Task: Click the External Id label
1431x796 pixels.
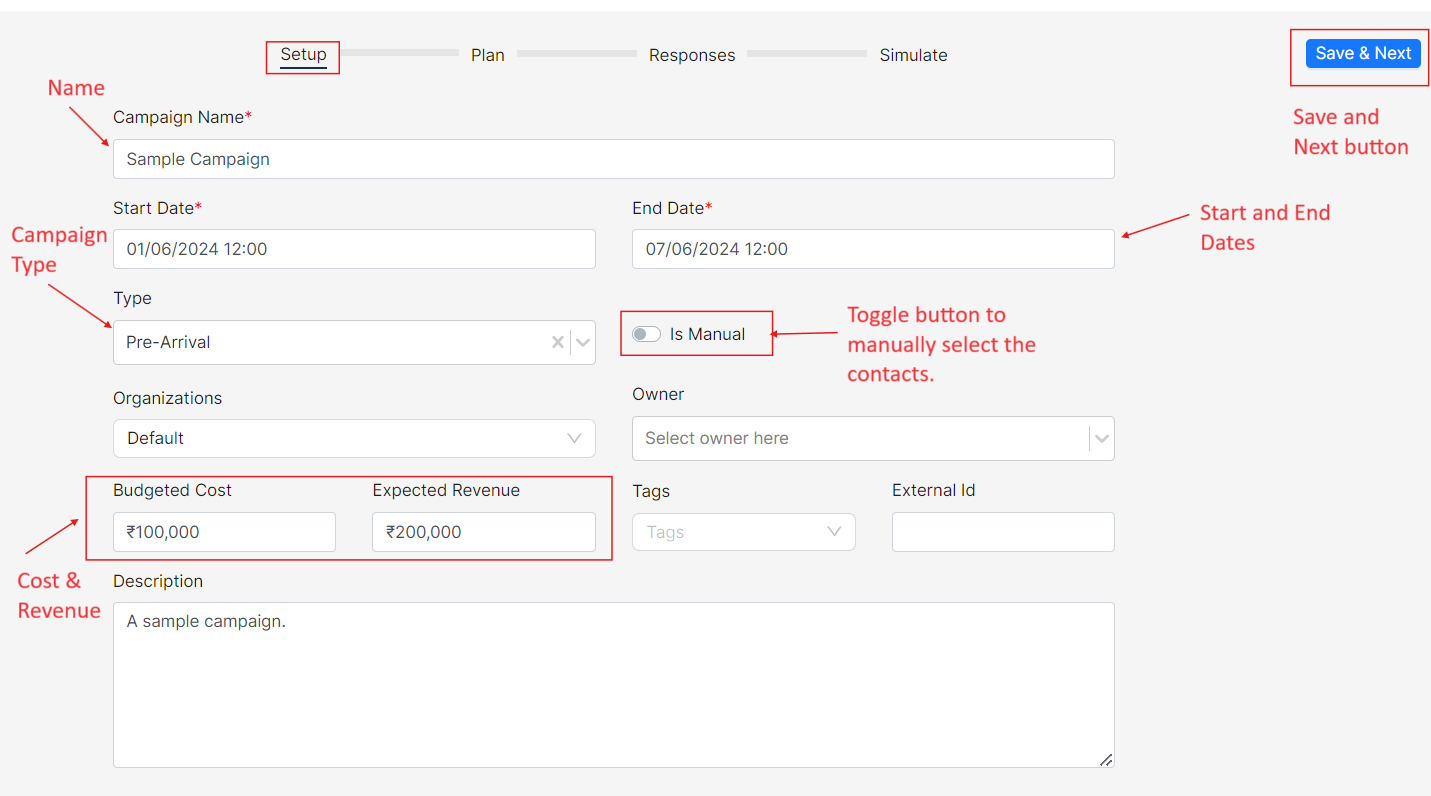Action: pos(933,490)
